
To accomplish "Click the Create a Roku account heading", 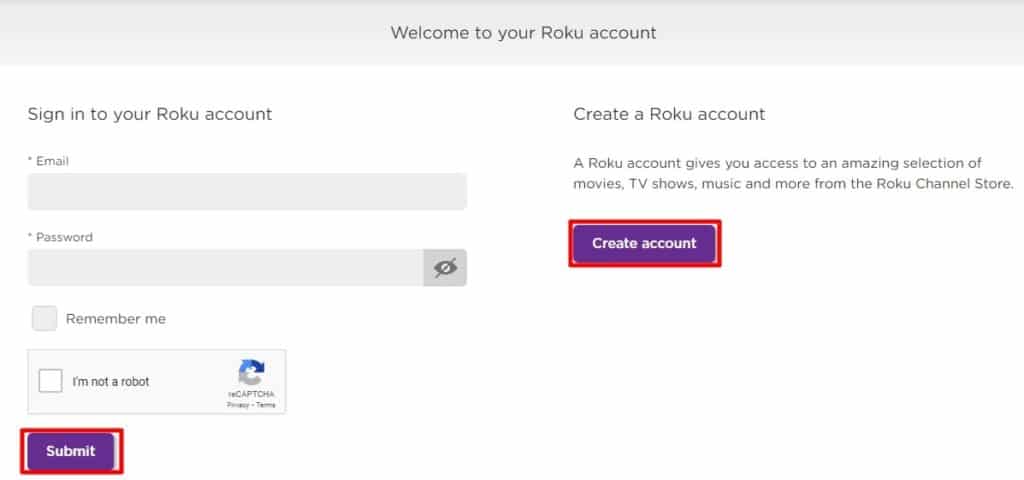I will click(669, 114).
